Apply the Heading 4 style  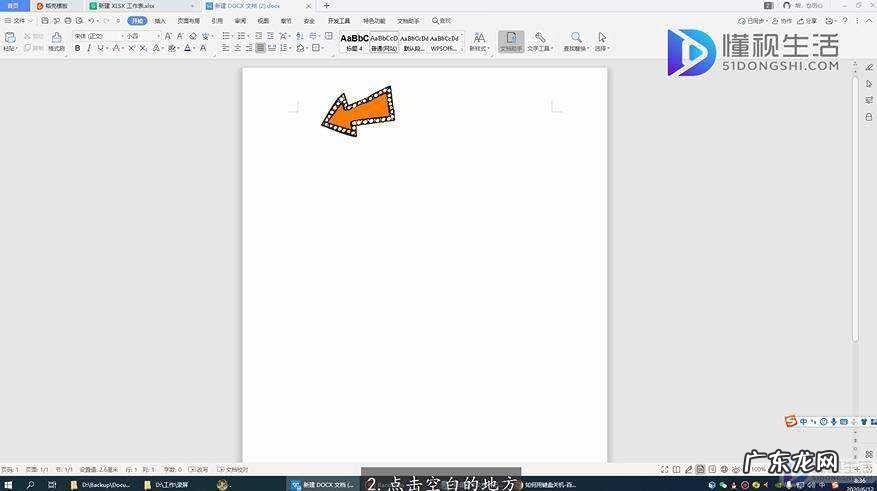pos(353,42)
